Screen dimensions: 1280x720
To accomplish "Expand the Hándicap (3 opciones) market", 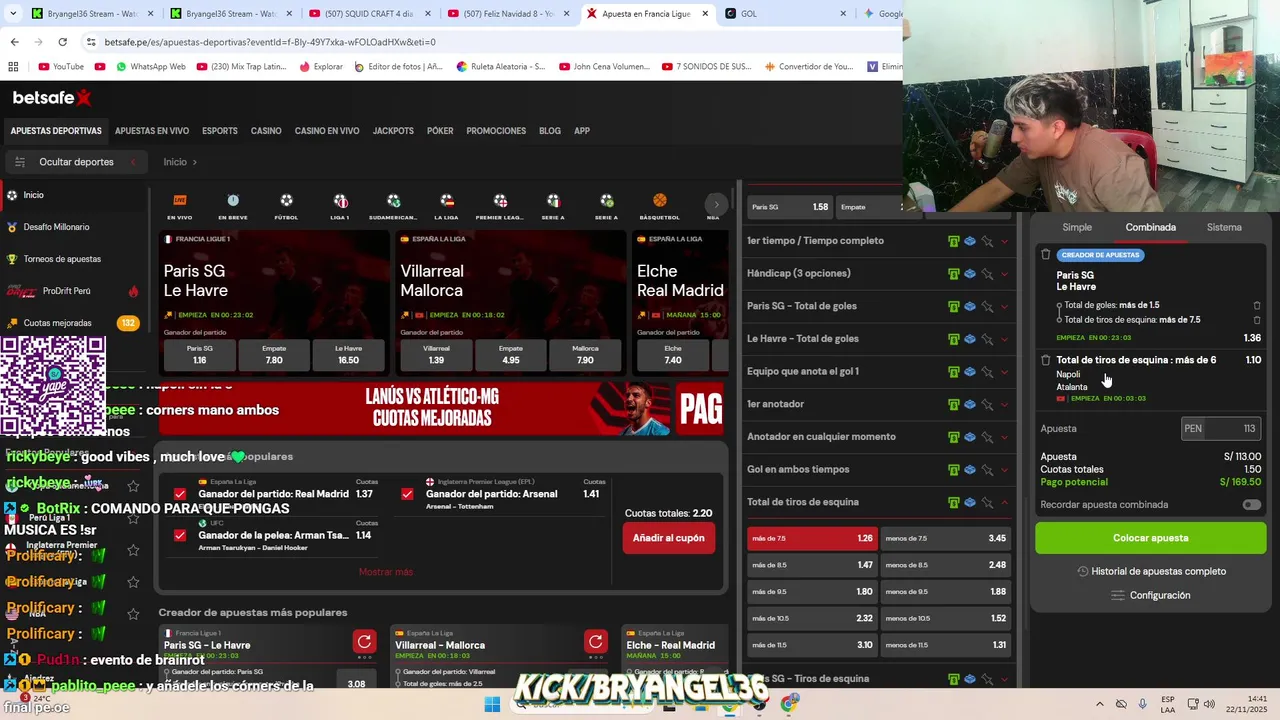I will (x=1004, y=273).
